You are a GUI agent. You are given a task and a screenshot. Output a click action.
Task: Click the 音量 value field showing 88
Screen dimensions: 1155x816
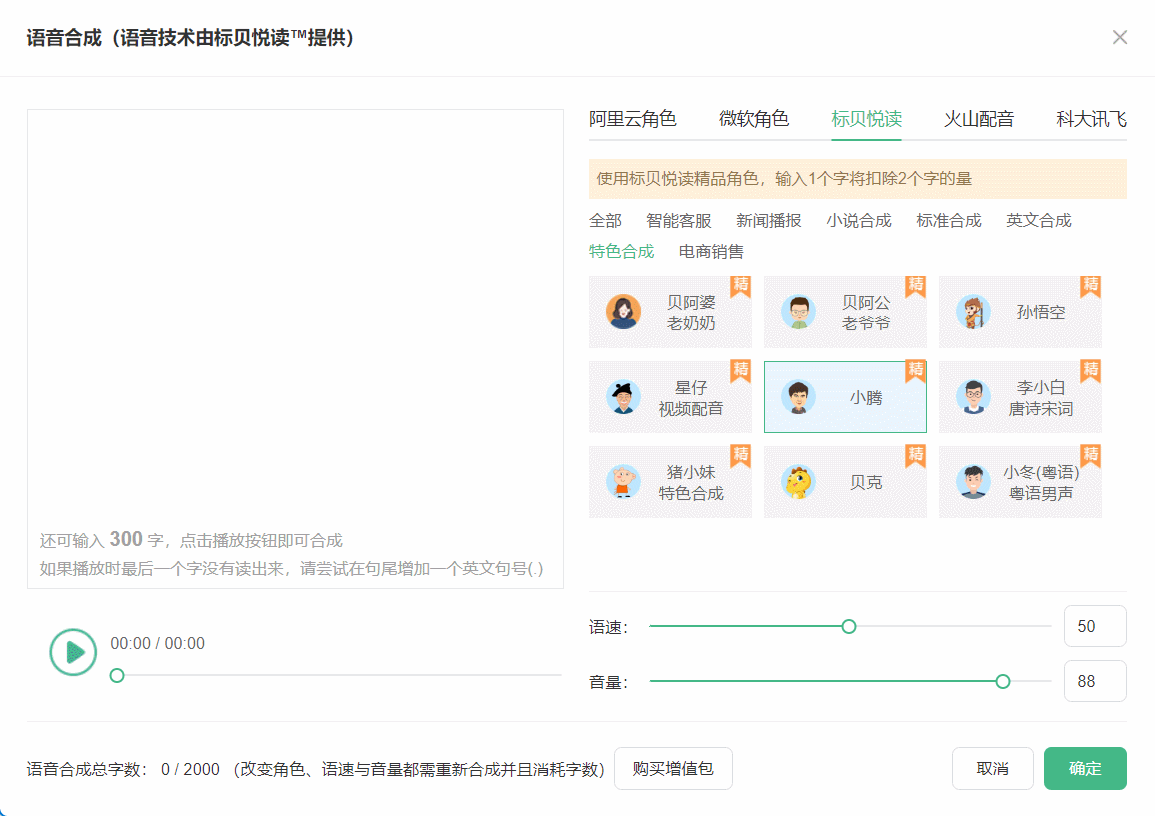pyautogui.click(x=1095, y=681)
